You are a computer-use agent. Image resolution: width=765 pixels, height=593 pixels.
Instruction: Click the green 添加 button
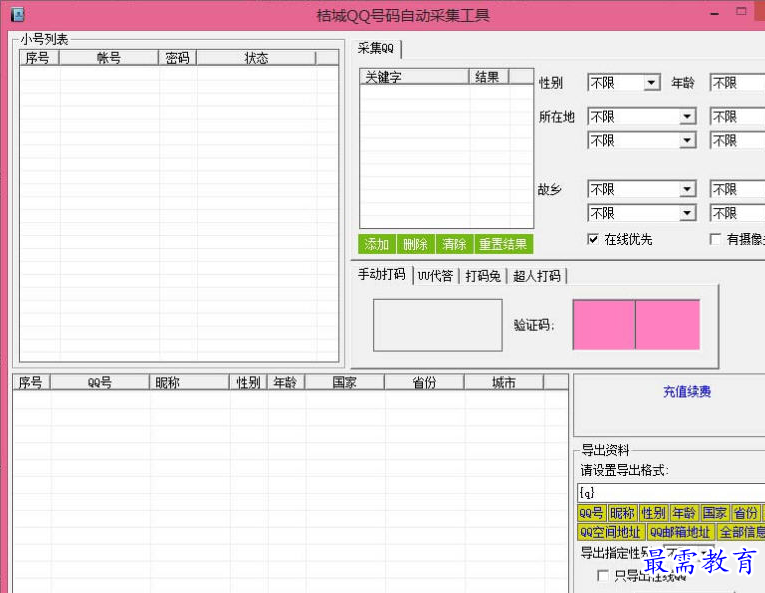click(377, 244)
